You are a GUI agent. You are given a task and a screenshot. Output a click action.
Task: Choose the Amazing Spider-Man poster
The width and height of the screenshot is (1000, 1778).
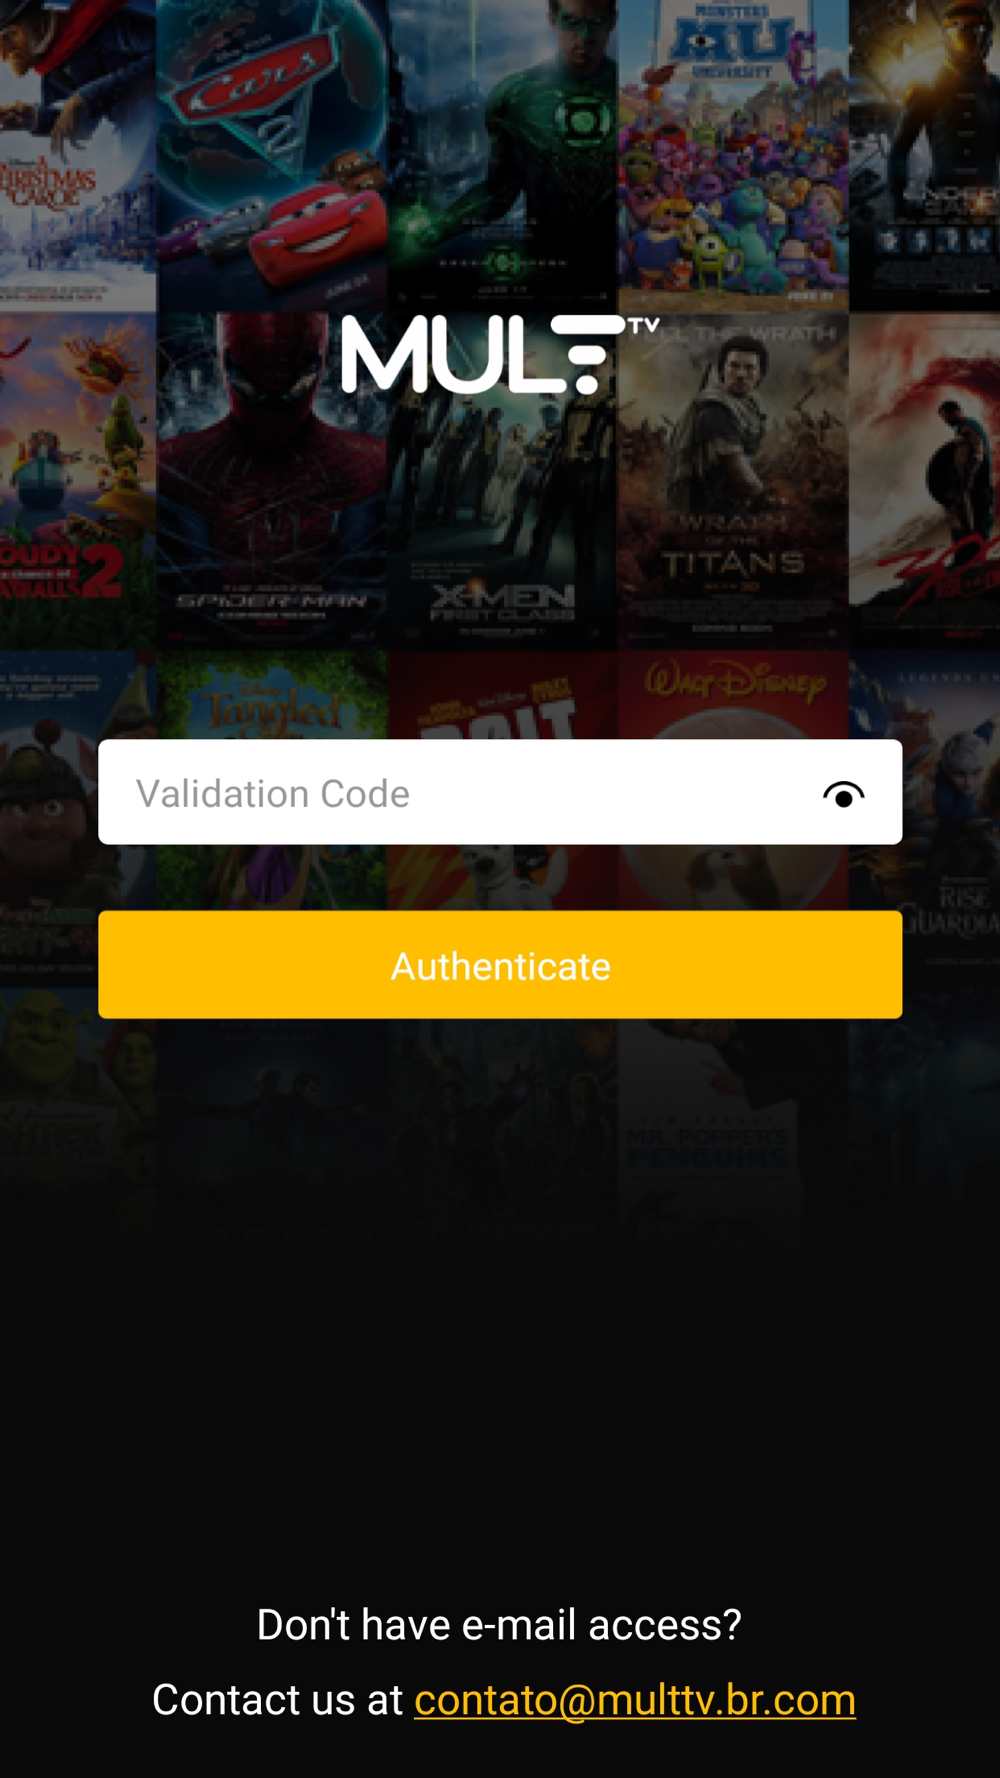click(272, 478)
